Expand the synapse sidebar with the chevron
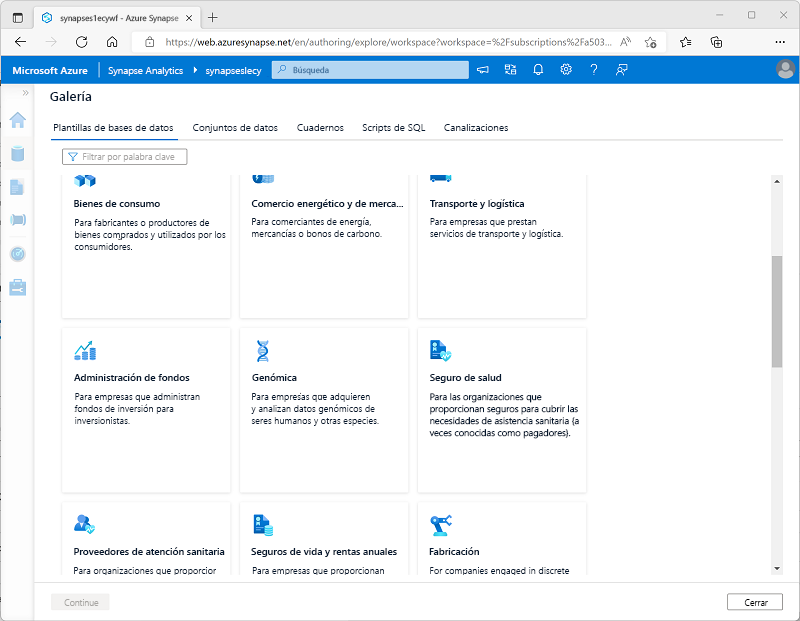The height and width of the screenshot is (621, 800). [x=26, y=92]
